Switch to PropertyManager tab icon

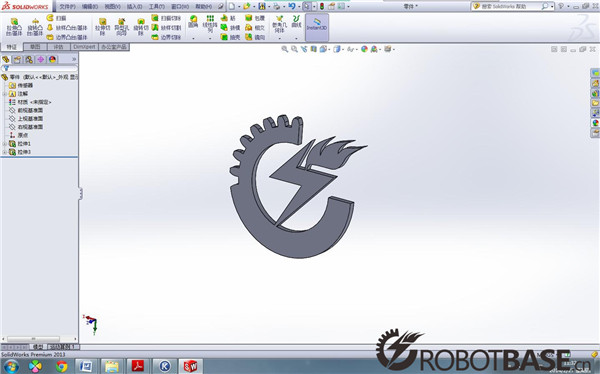17,59
